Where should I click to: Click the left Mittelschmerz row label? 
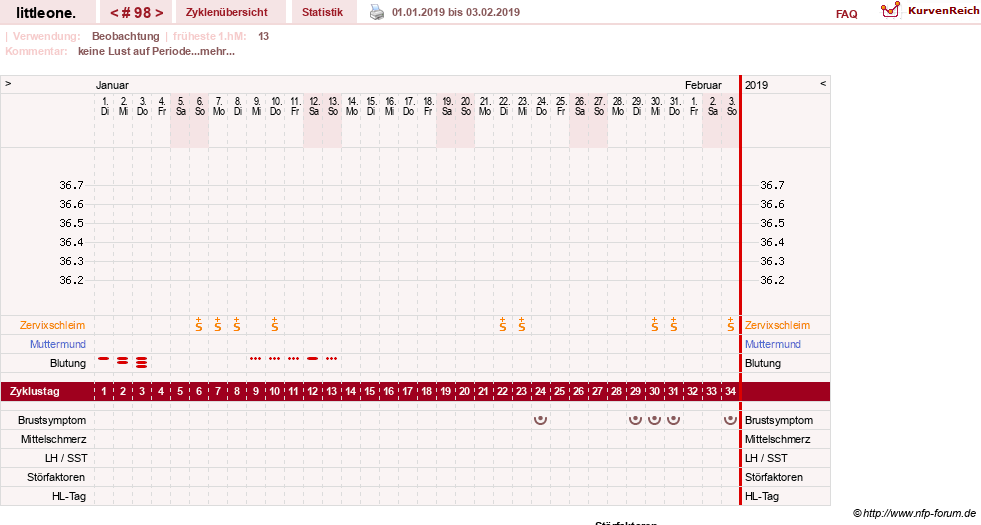coord(53,439)
